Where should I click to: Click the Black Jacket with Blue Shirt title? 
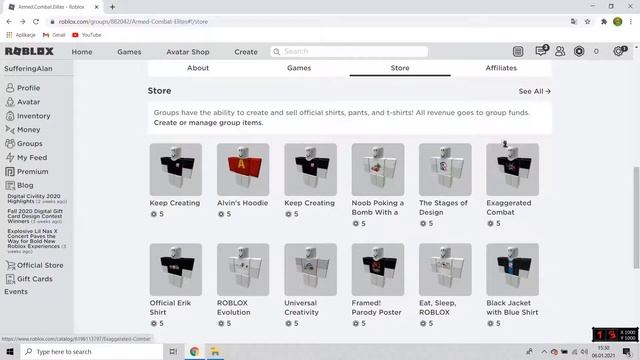click(512, 308)
